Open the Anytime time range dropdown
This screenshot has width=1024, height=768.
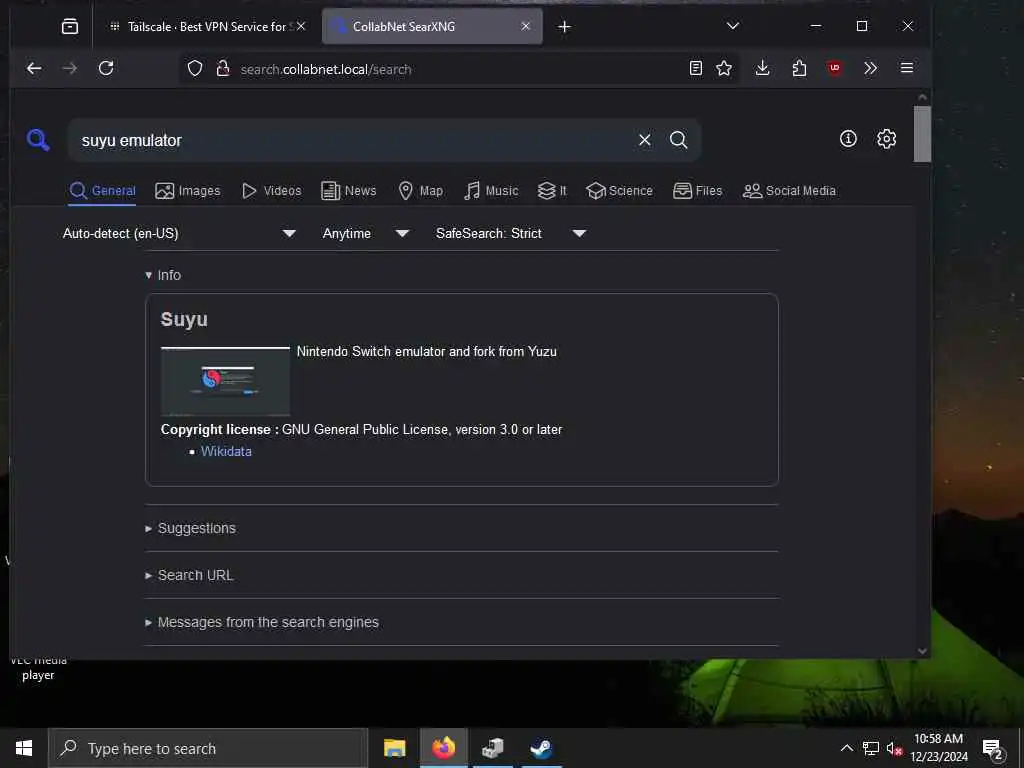tap(365, 233)
